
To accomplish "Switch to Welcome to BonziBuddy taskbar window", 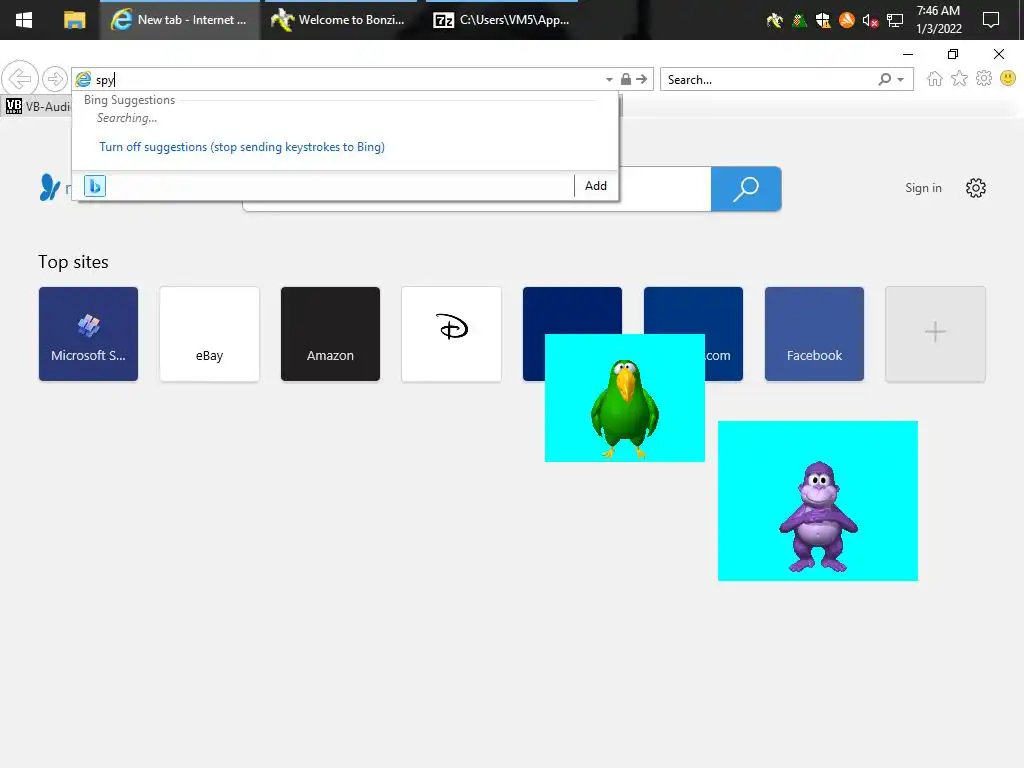I will pyautogui.click(x=340, y=20).
